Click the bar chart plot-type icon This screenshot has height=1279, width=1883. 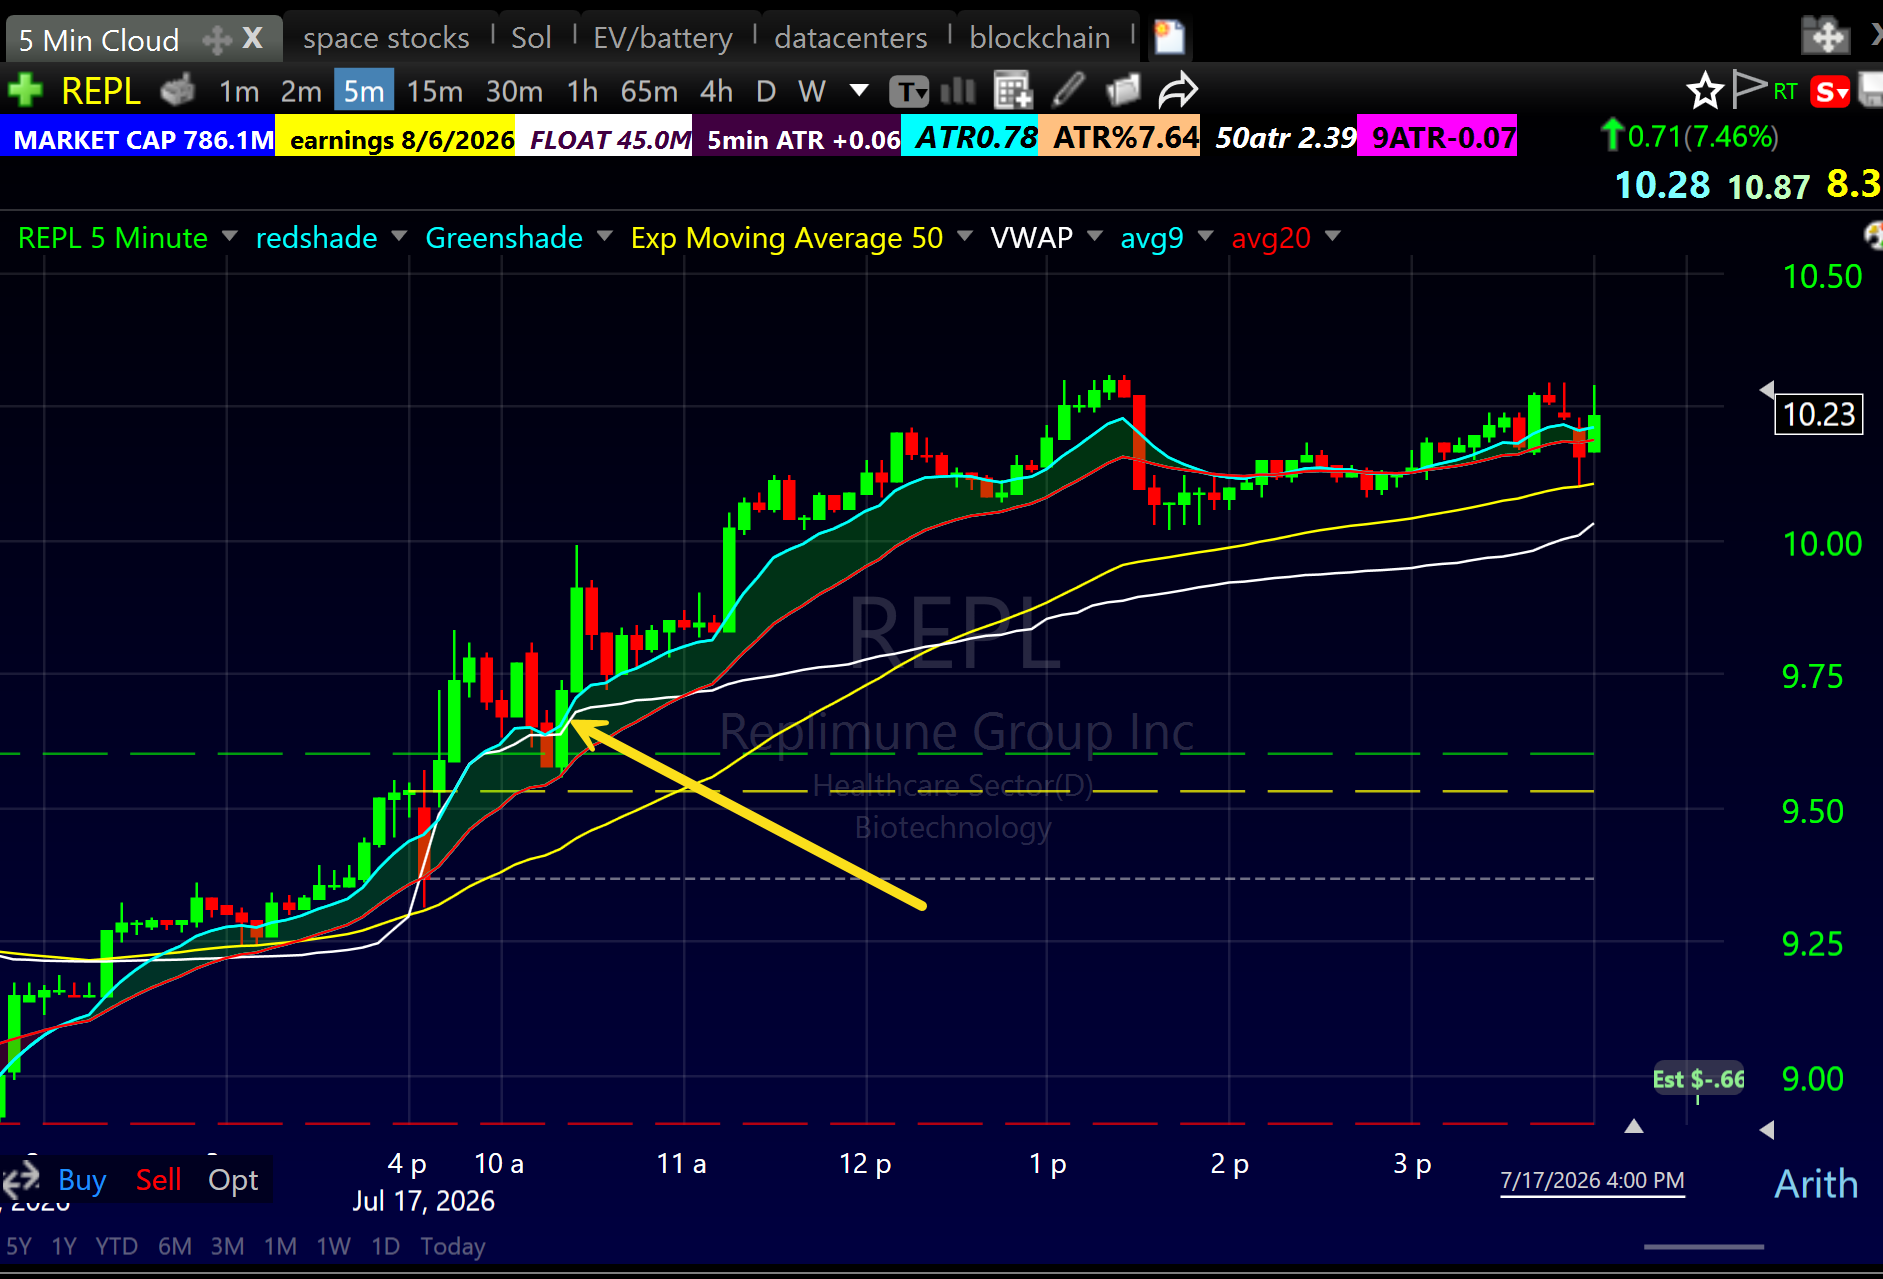pyautogui.click(x=958, y=91)
